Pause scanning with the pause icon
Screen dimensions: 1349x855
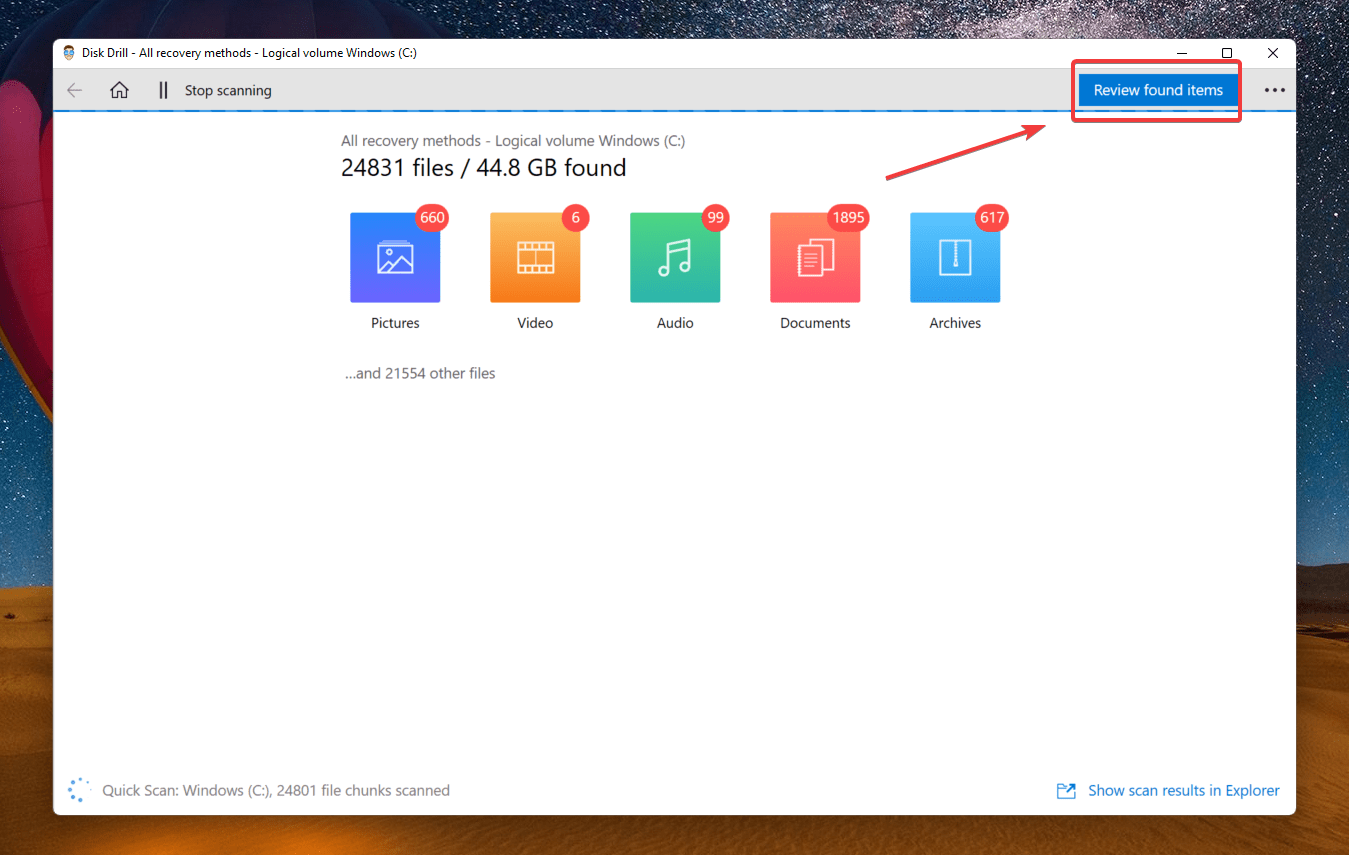(x=163, y=90)
